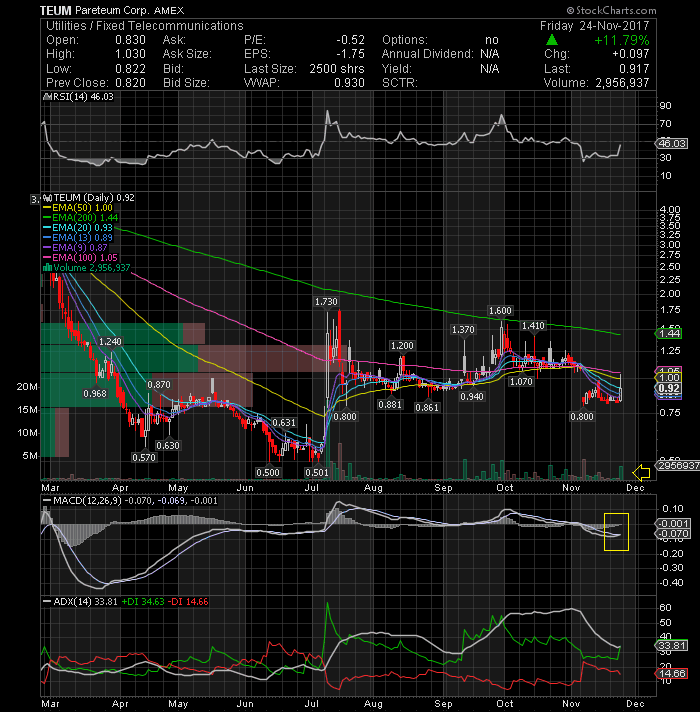Screen dimensions: 700x712
Task: Click the 0.570 April low label
Action: point(144,458)
